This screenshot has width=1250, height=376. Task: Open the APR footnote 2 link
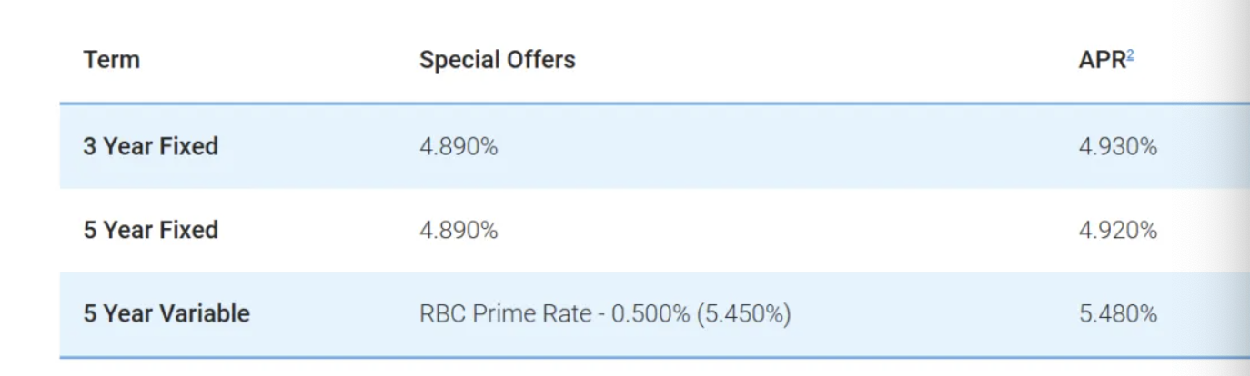[x=1130, y=54]
